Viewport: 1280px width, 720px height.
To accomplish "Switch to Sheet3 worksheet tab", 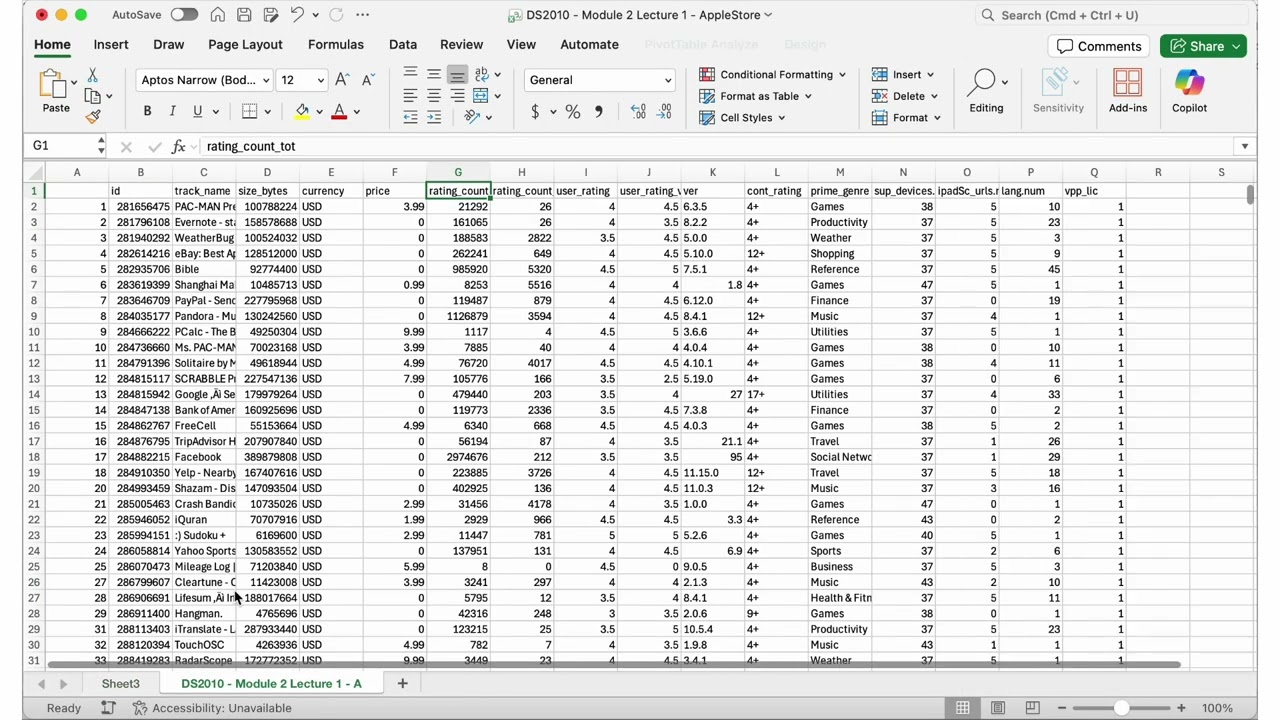I will click(120, 684).
